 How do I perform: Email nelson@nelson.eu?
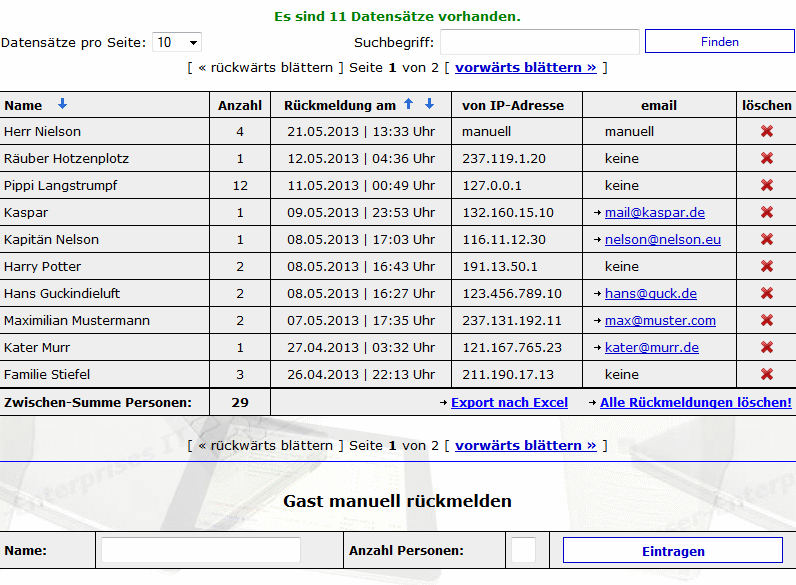point(662,239)
